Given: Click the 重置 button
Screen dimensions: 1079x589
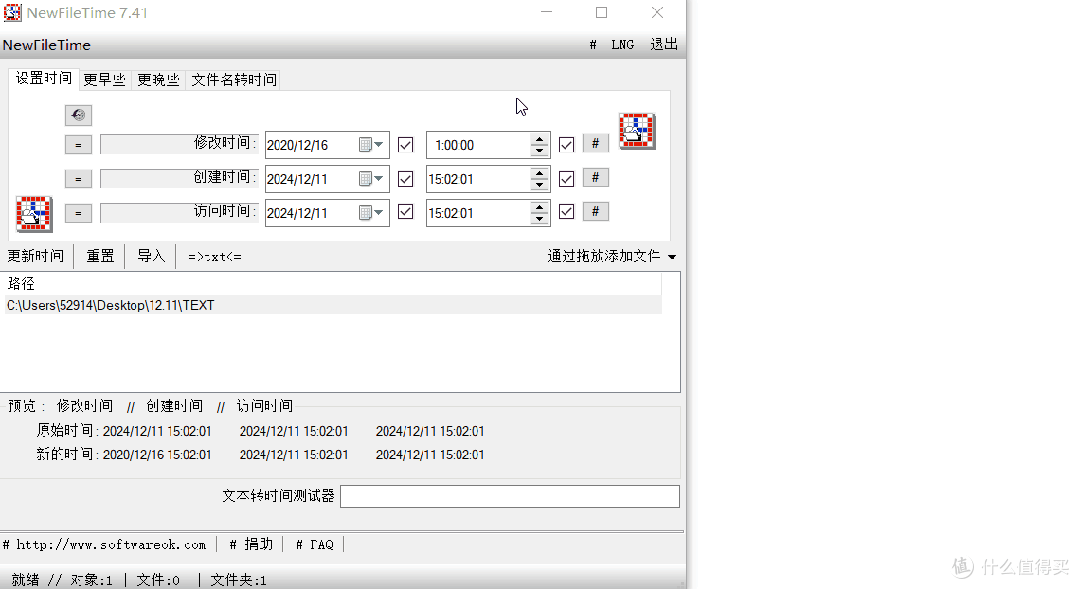Looking at the screenshot, I should [x=100, y=256].
